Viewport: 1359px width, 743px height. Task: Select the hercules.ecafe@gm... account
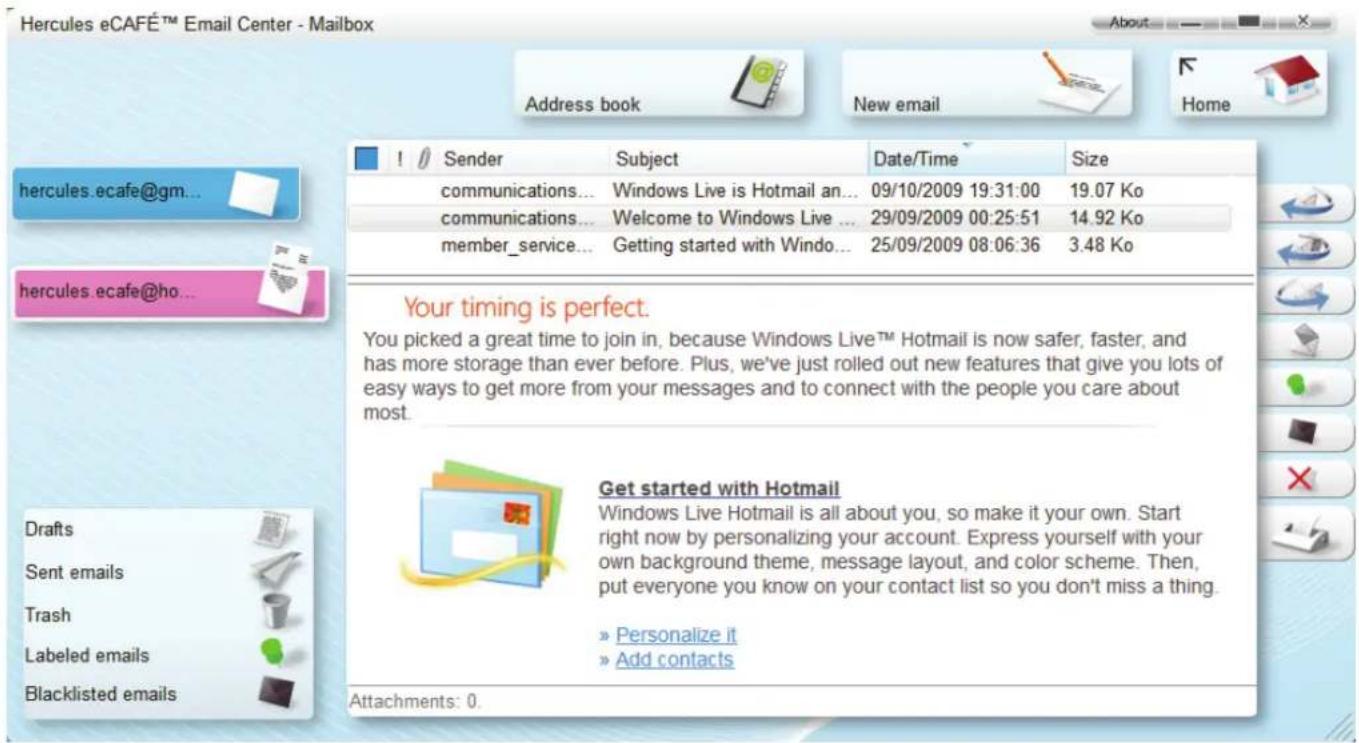coord(156,194)
